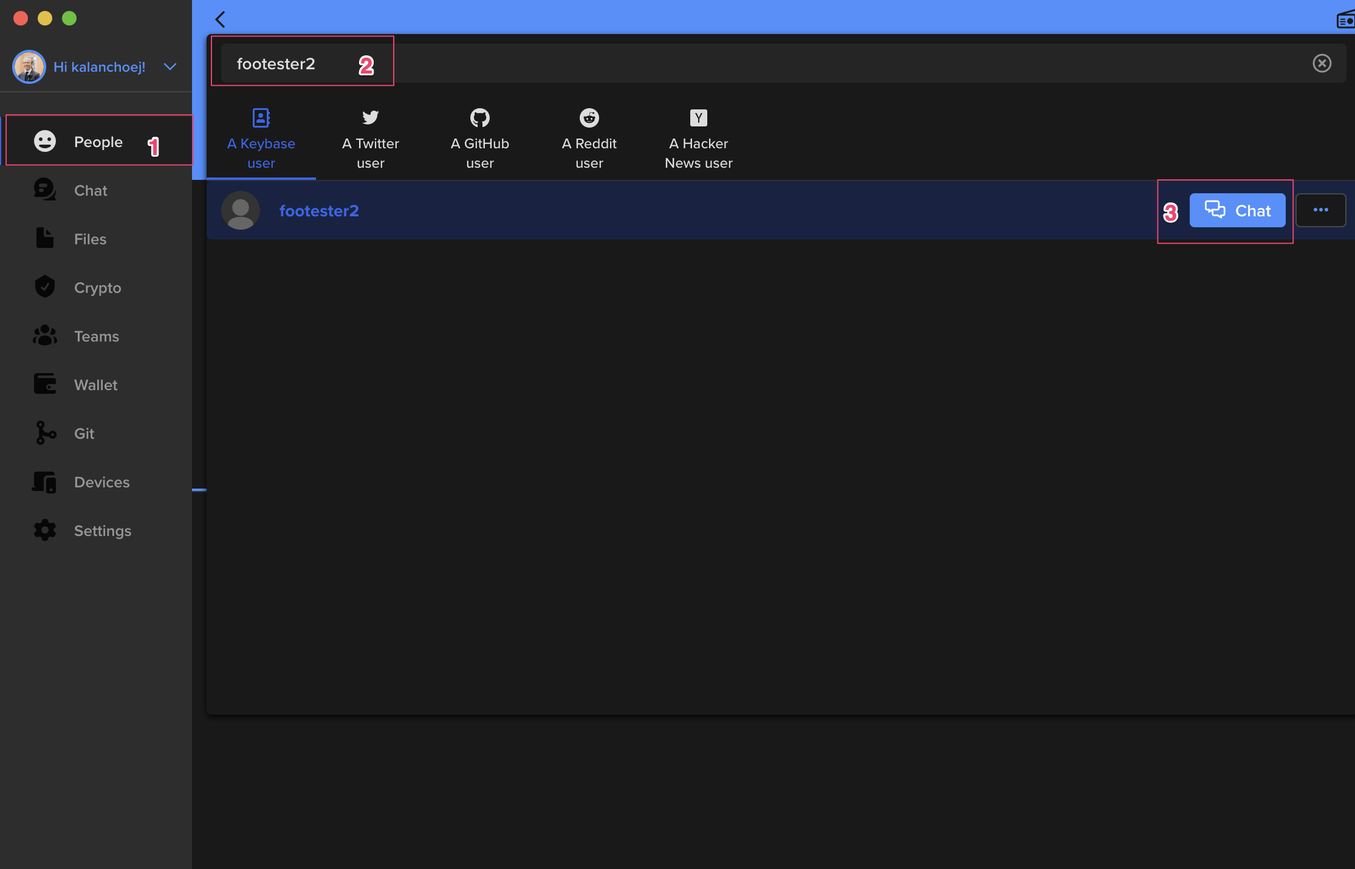Viewport: 1355px width, 869px height.
Task: Click the footester2 username in results
Action: pyautogui.click(x=319, y=211)
